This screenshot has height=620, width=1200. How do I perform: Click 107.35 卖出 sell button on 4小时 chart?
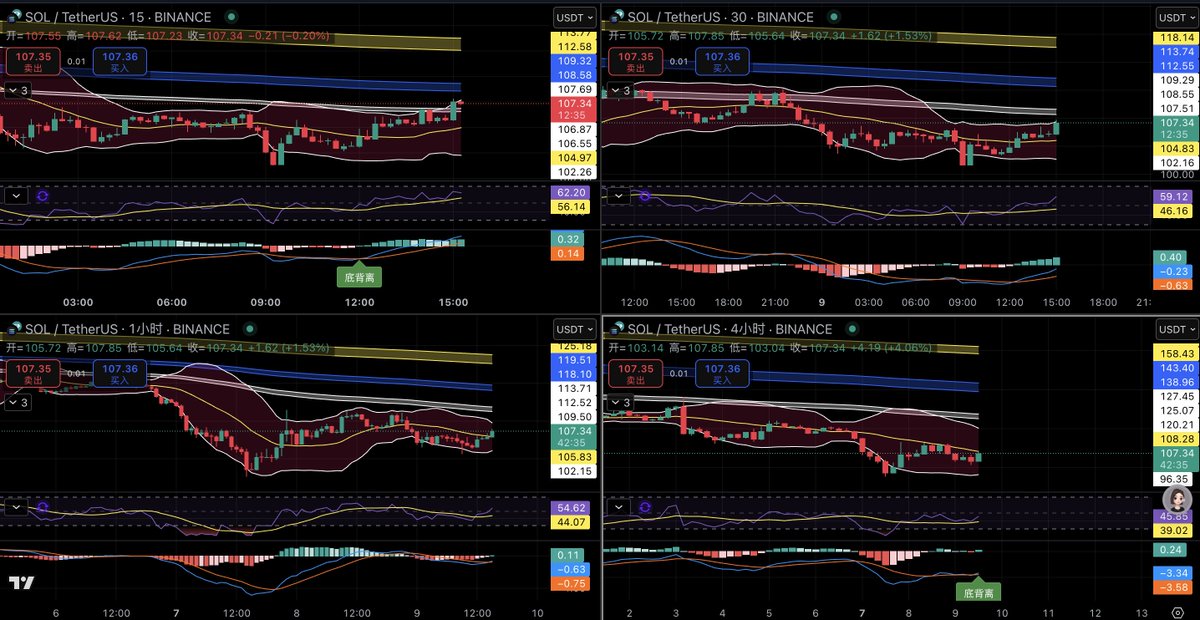pyautogui.click(x=635, y=373)
